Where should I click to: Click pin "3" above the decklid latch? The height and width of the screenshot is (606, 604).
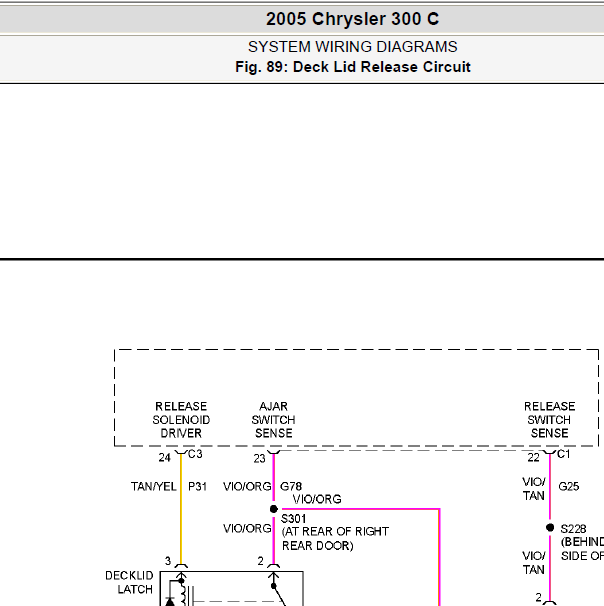click(168, 561)
